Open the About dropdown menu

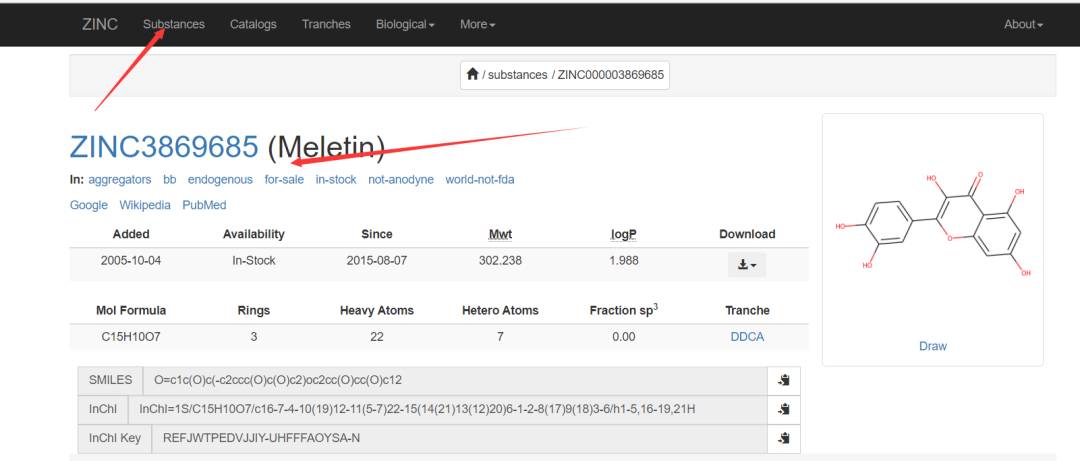(1023, 24)
